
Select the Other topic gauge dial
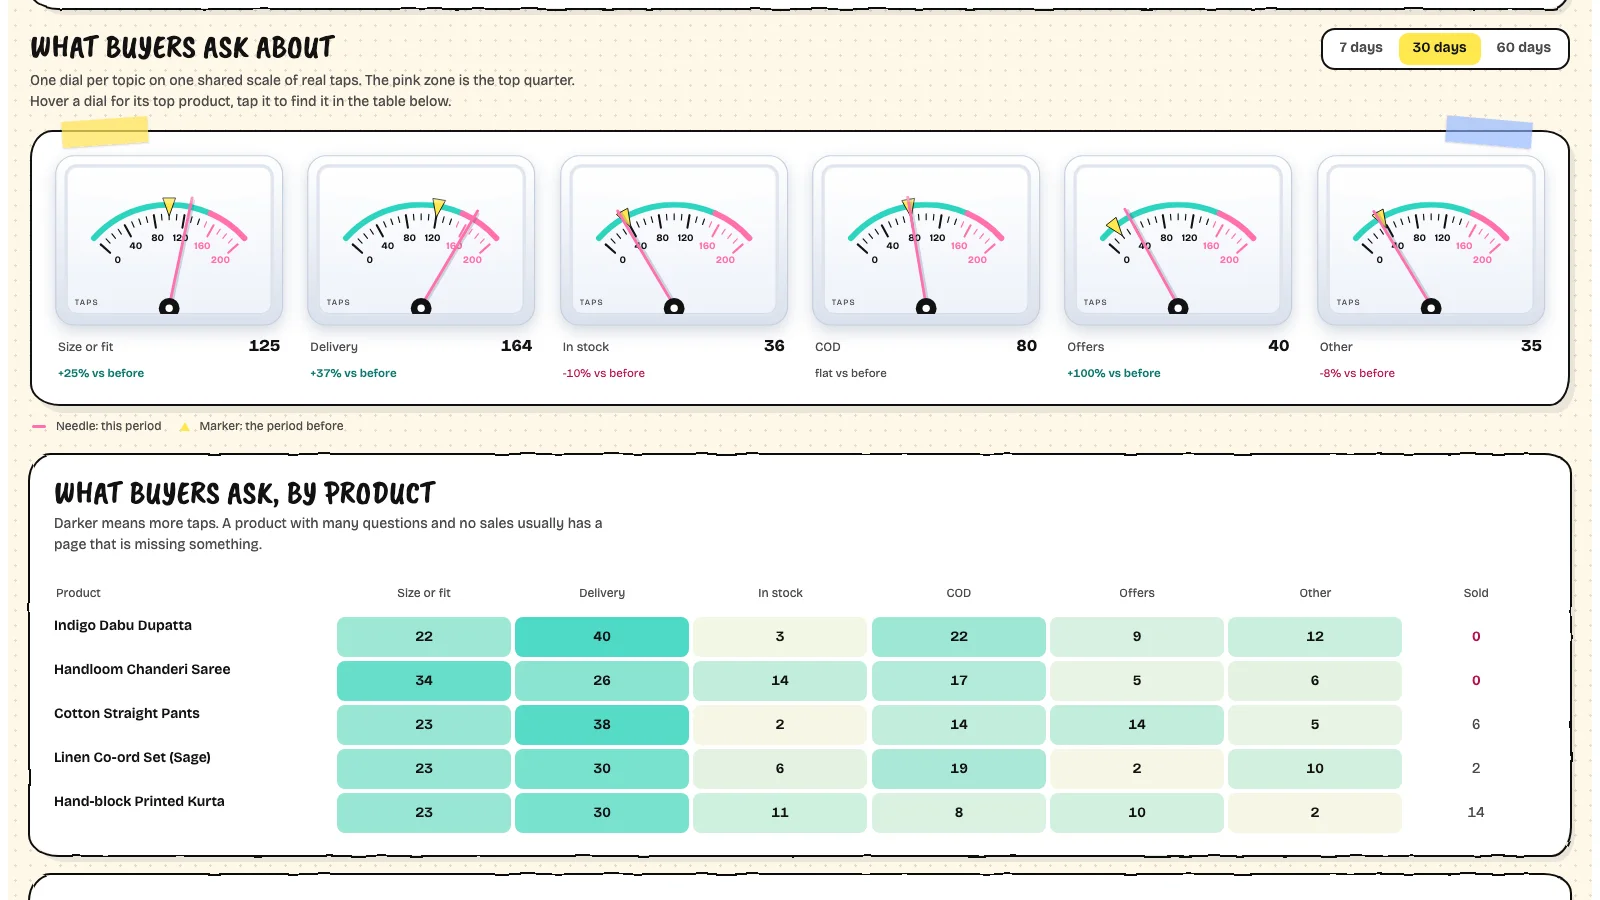tap(1431, 241)
